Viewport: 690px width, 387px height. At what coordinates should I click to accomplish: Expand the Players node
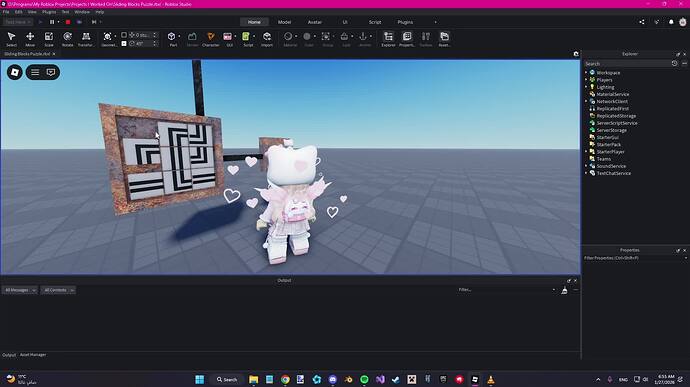[586, 80]
